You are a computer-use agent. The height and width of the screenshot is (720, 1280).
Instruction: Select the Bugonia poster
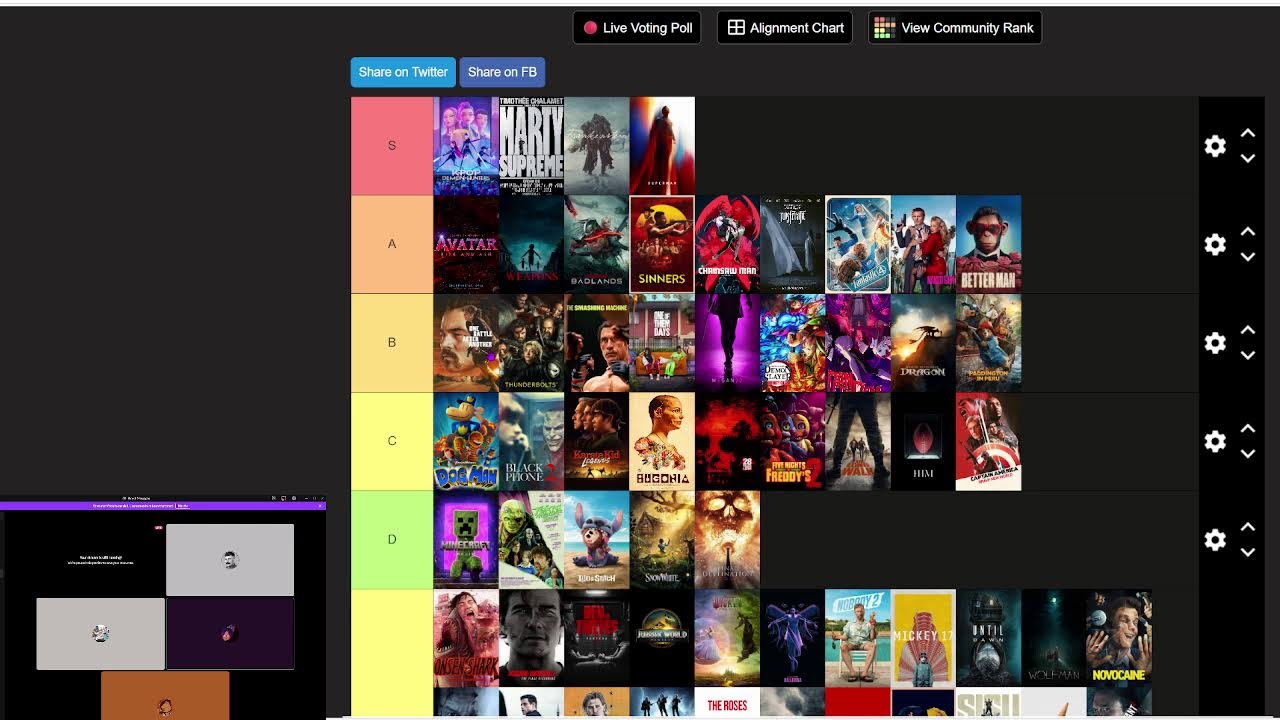point(662,441)
